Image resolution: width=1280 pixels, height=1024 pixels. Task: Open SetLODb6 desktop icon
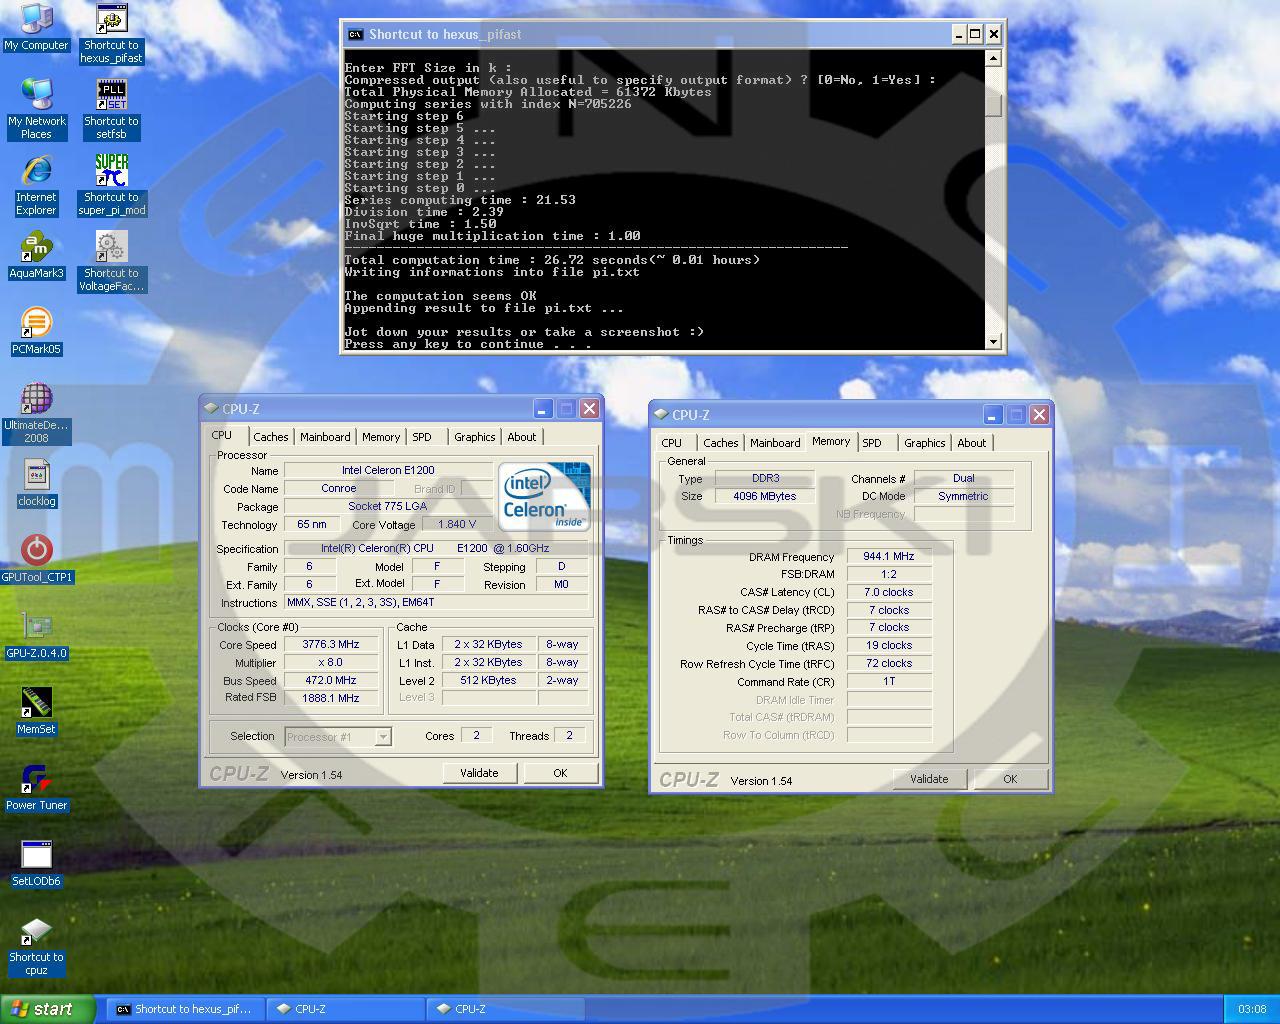tap(36, 863)
